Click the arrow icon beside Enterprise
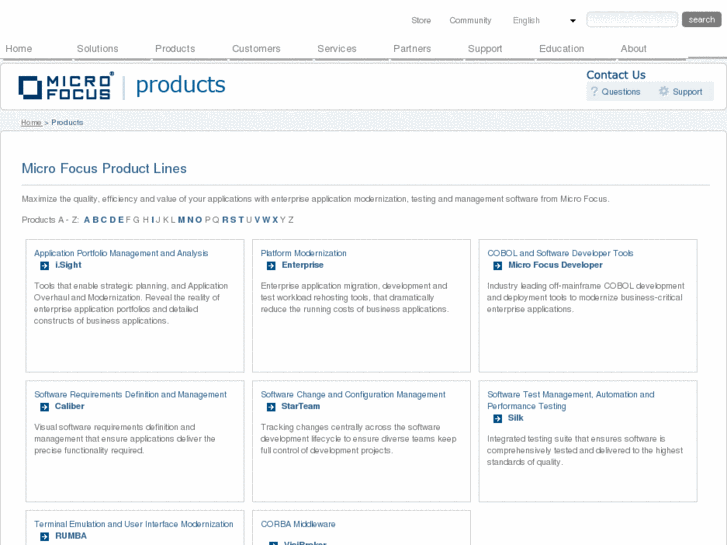Image resolution: width=727 pixels, height=545 pixels. click(271, 266)
